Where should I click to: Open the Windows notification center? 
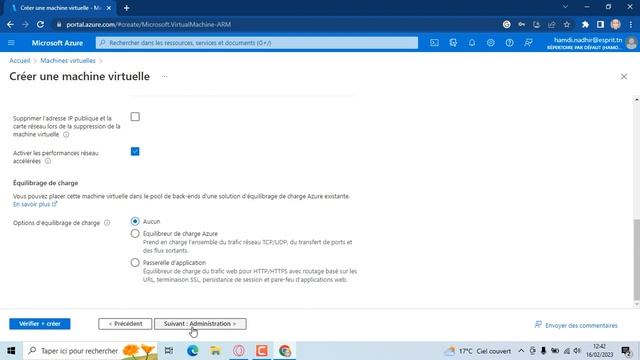click(626, 351)
